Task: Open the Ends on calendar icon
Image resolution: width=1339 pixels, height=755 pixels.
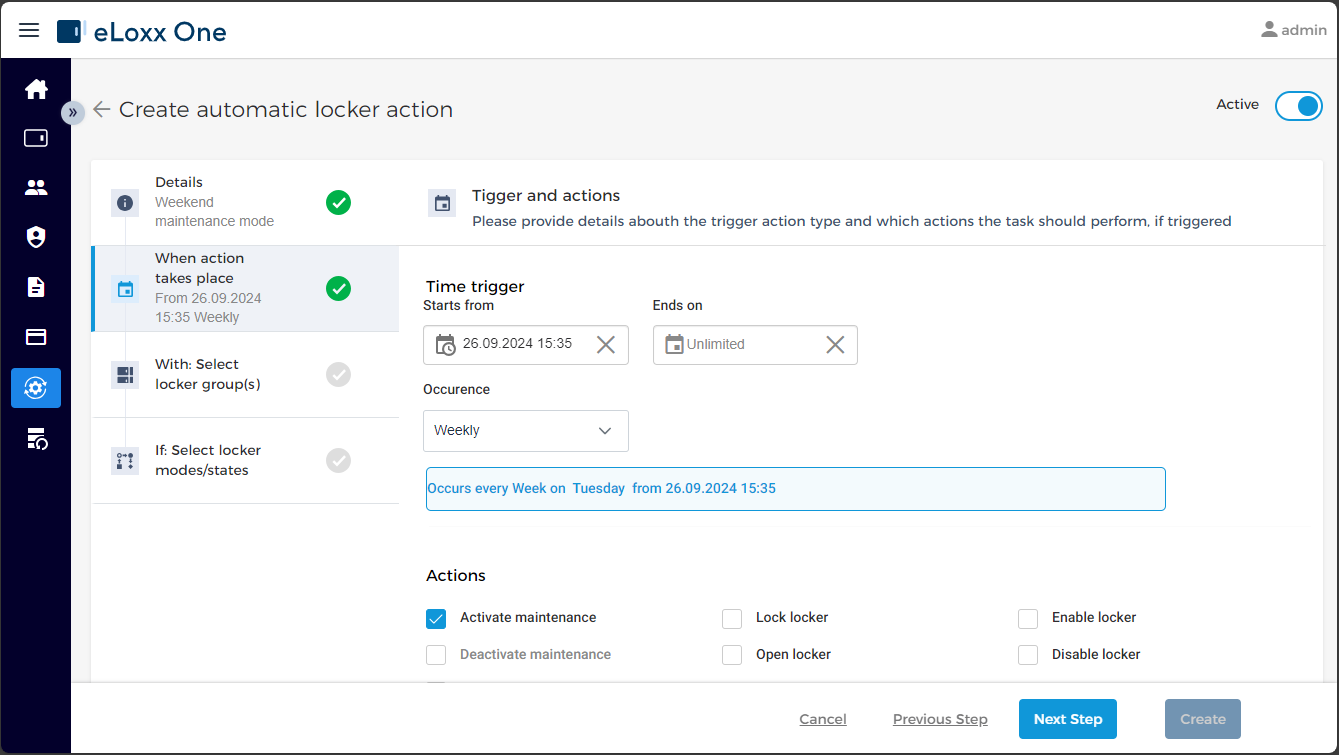Action: (x=674, y=344)
